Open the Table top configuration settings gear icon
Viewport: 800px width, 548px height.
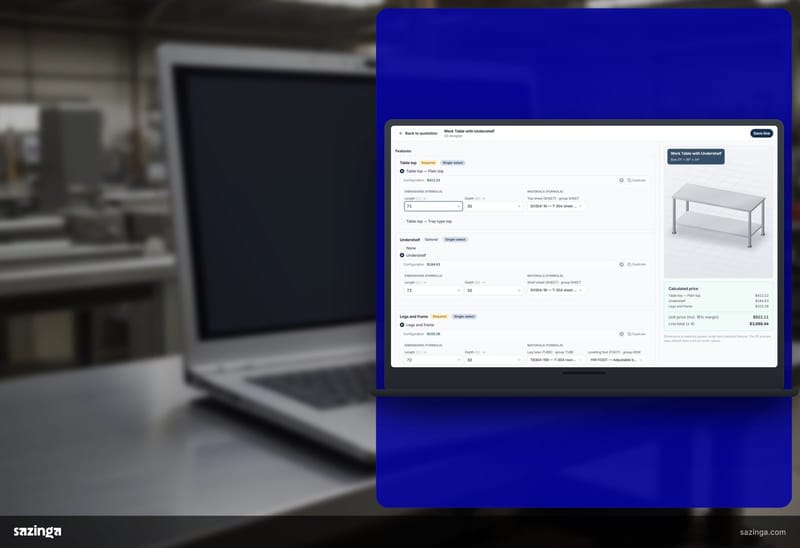coord(621,180)
